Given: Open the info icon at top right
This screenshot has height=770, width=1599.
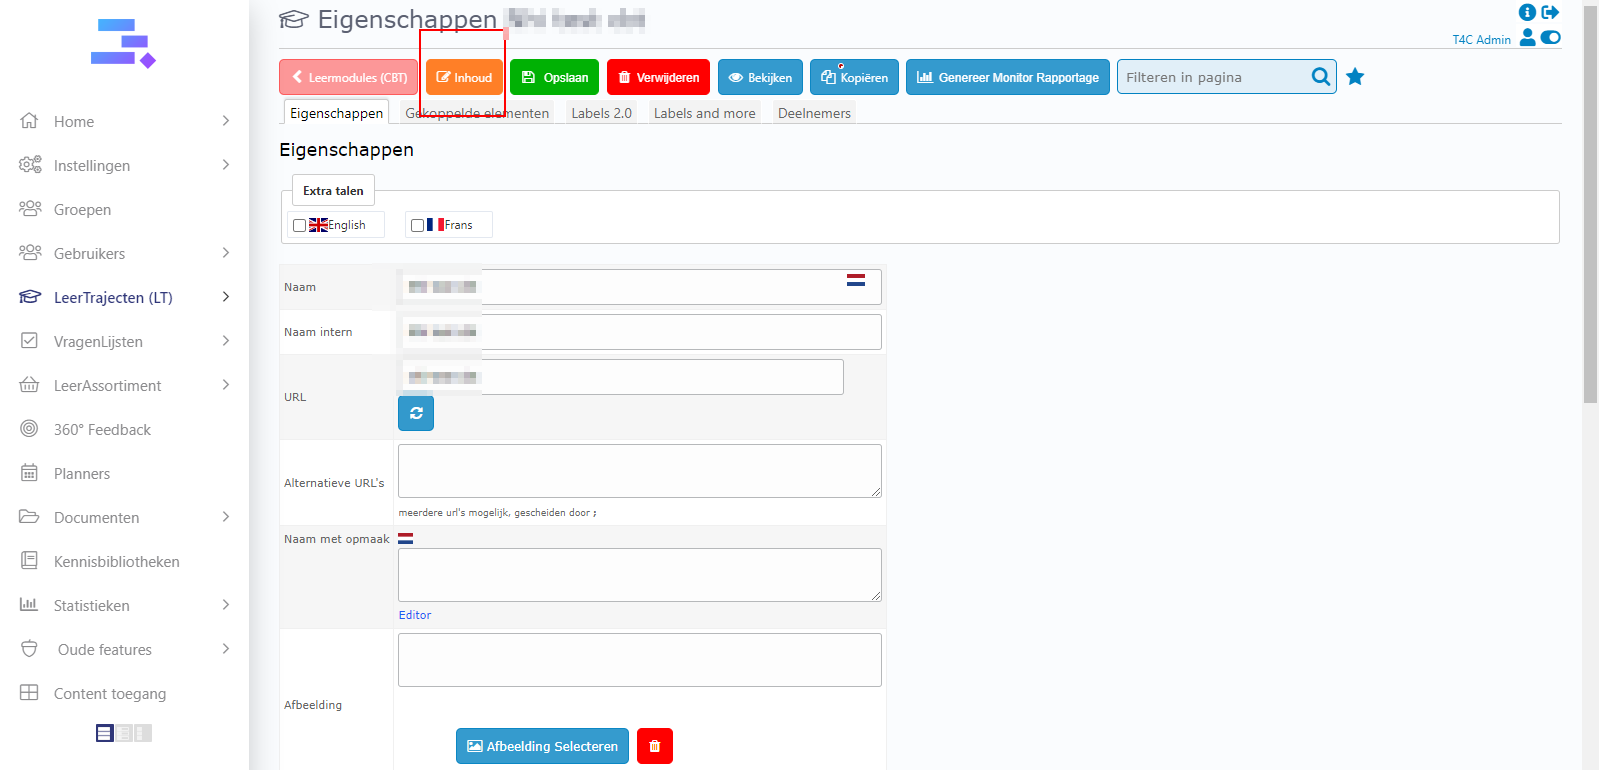Looking at the screenshot, I should [x=1527, y=12].
